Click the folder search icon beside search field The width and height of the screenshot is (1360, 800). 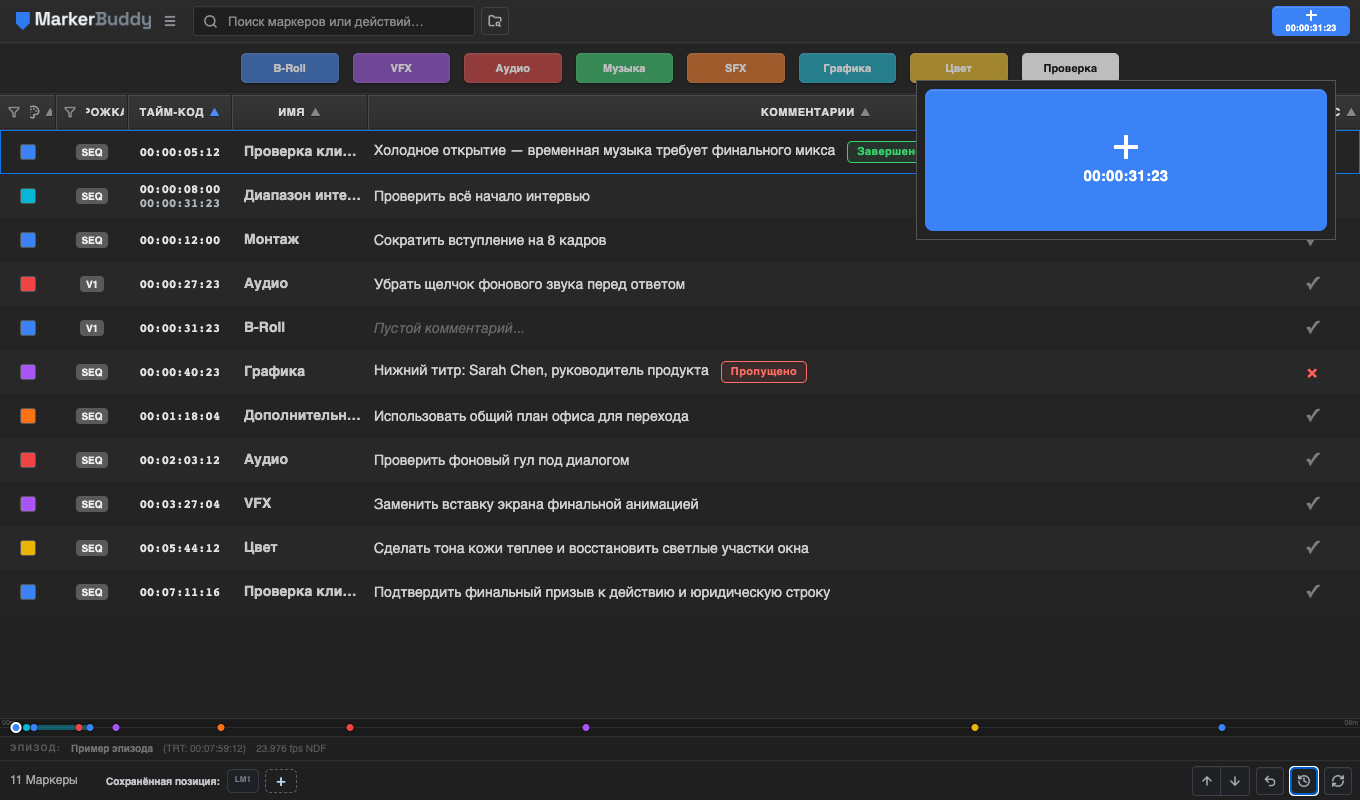pos(494,21)
